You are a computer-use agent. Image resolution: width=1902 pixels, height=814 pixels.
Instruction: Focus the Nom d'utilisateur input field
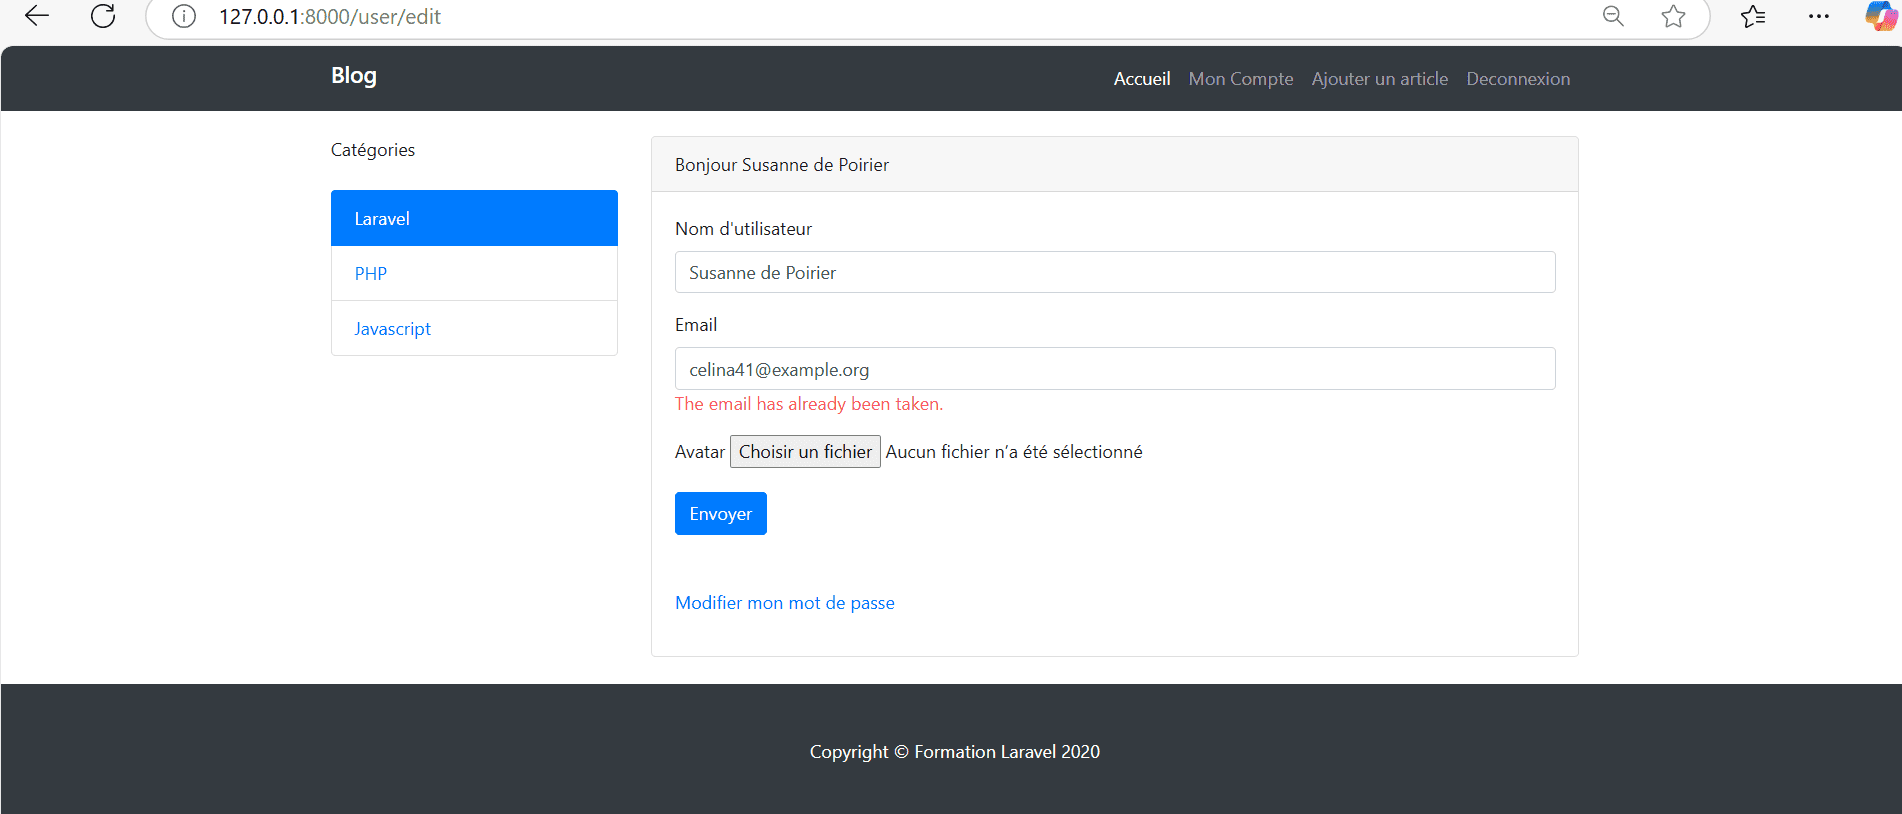pyautogui.click(x=1115, y=272)
